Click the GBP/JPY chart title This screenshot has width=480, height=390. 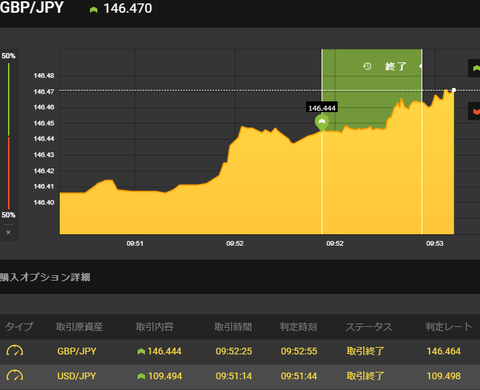[x=32, y=7]
